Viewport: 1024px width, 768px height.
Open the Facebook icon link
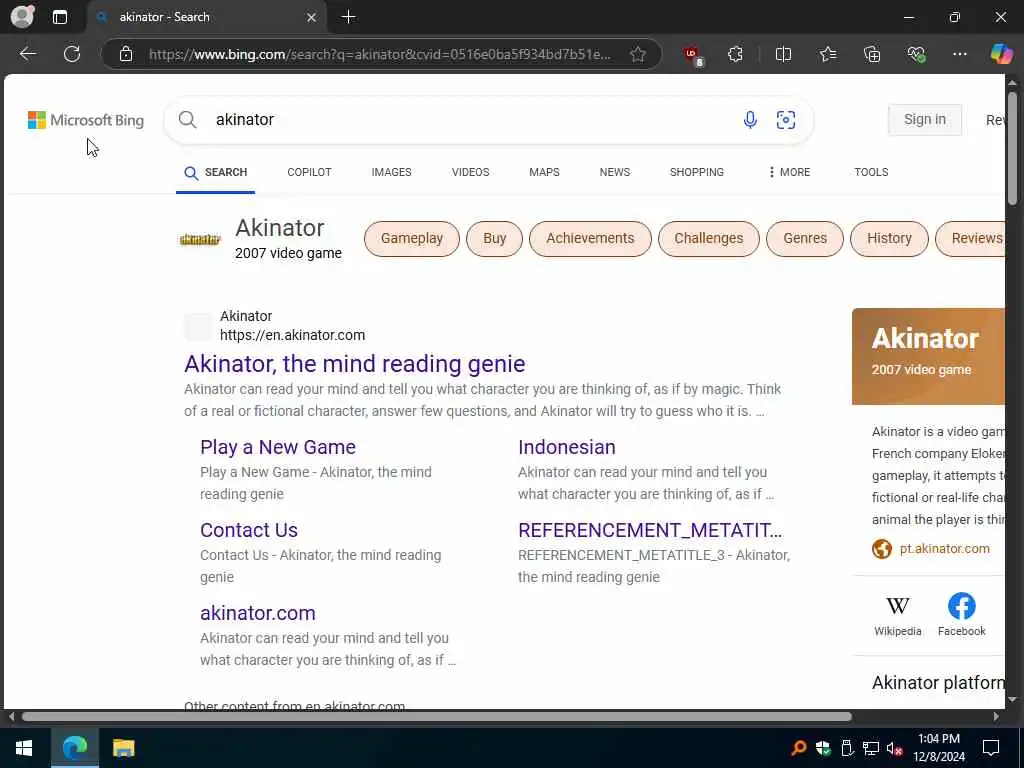961,615
